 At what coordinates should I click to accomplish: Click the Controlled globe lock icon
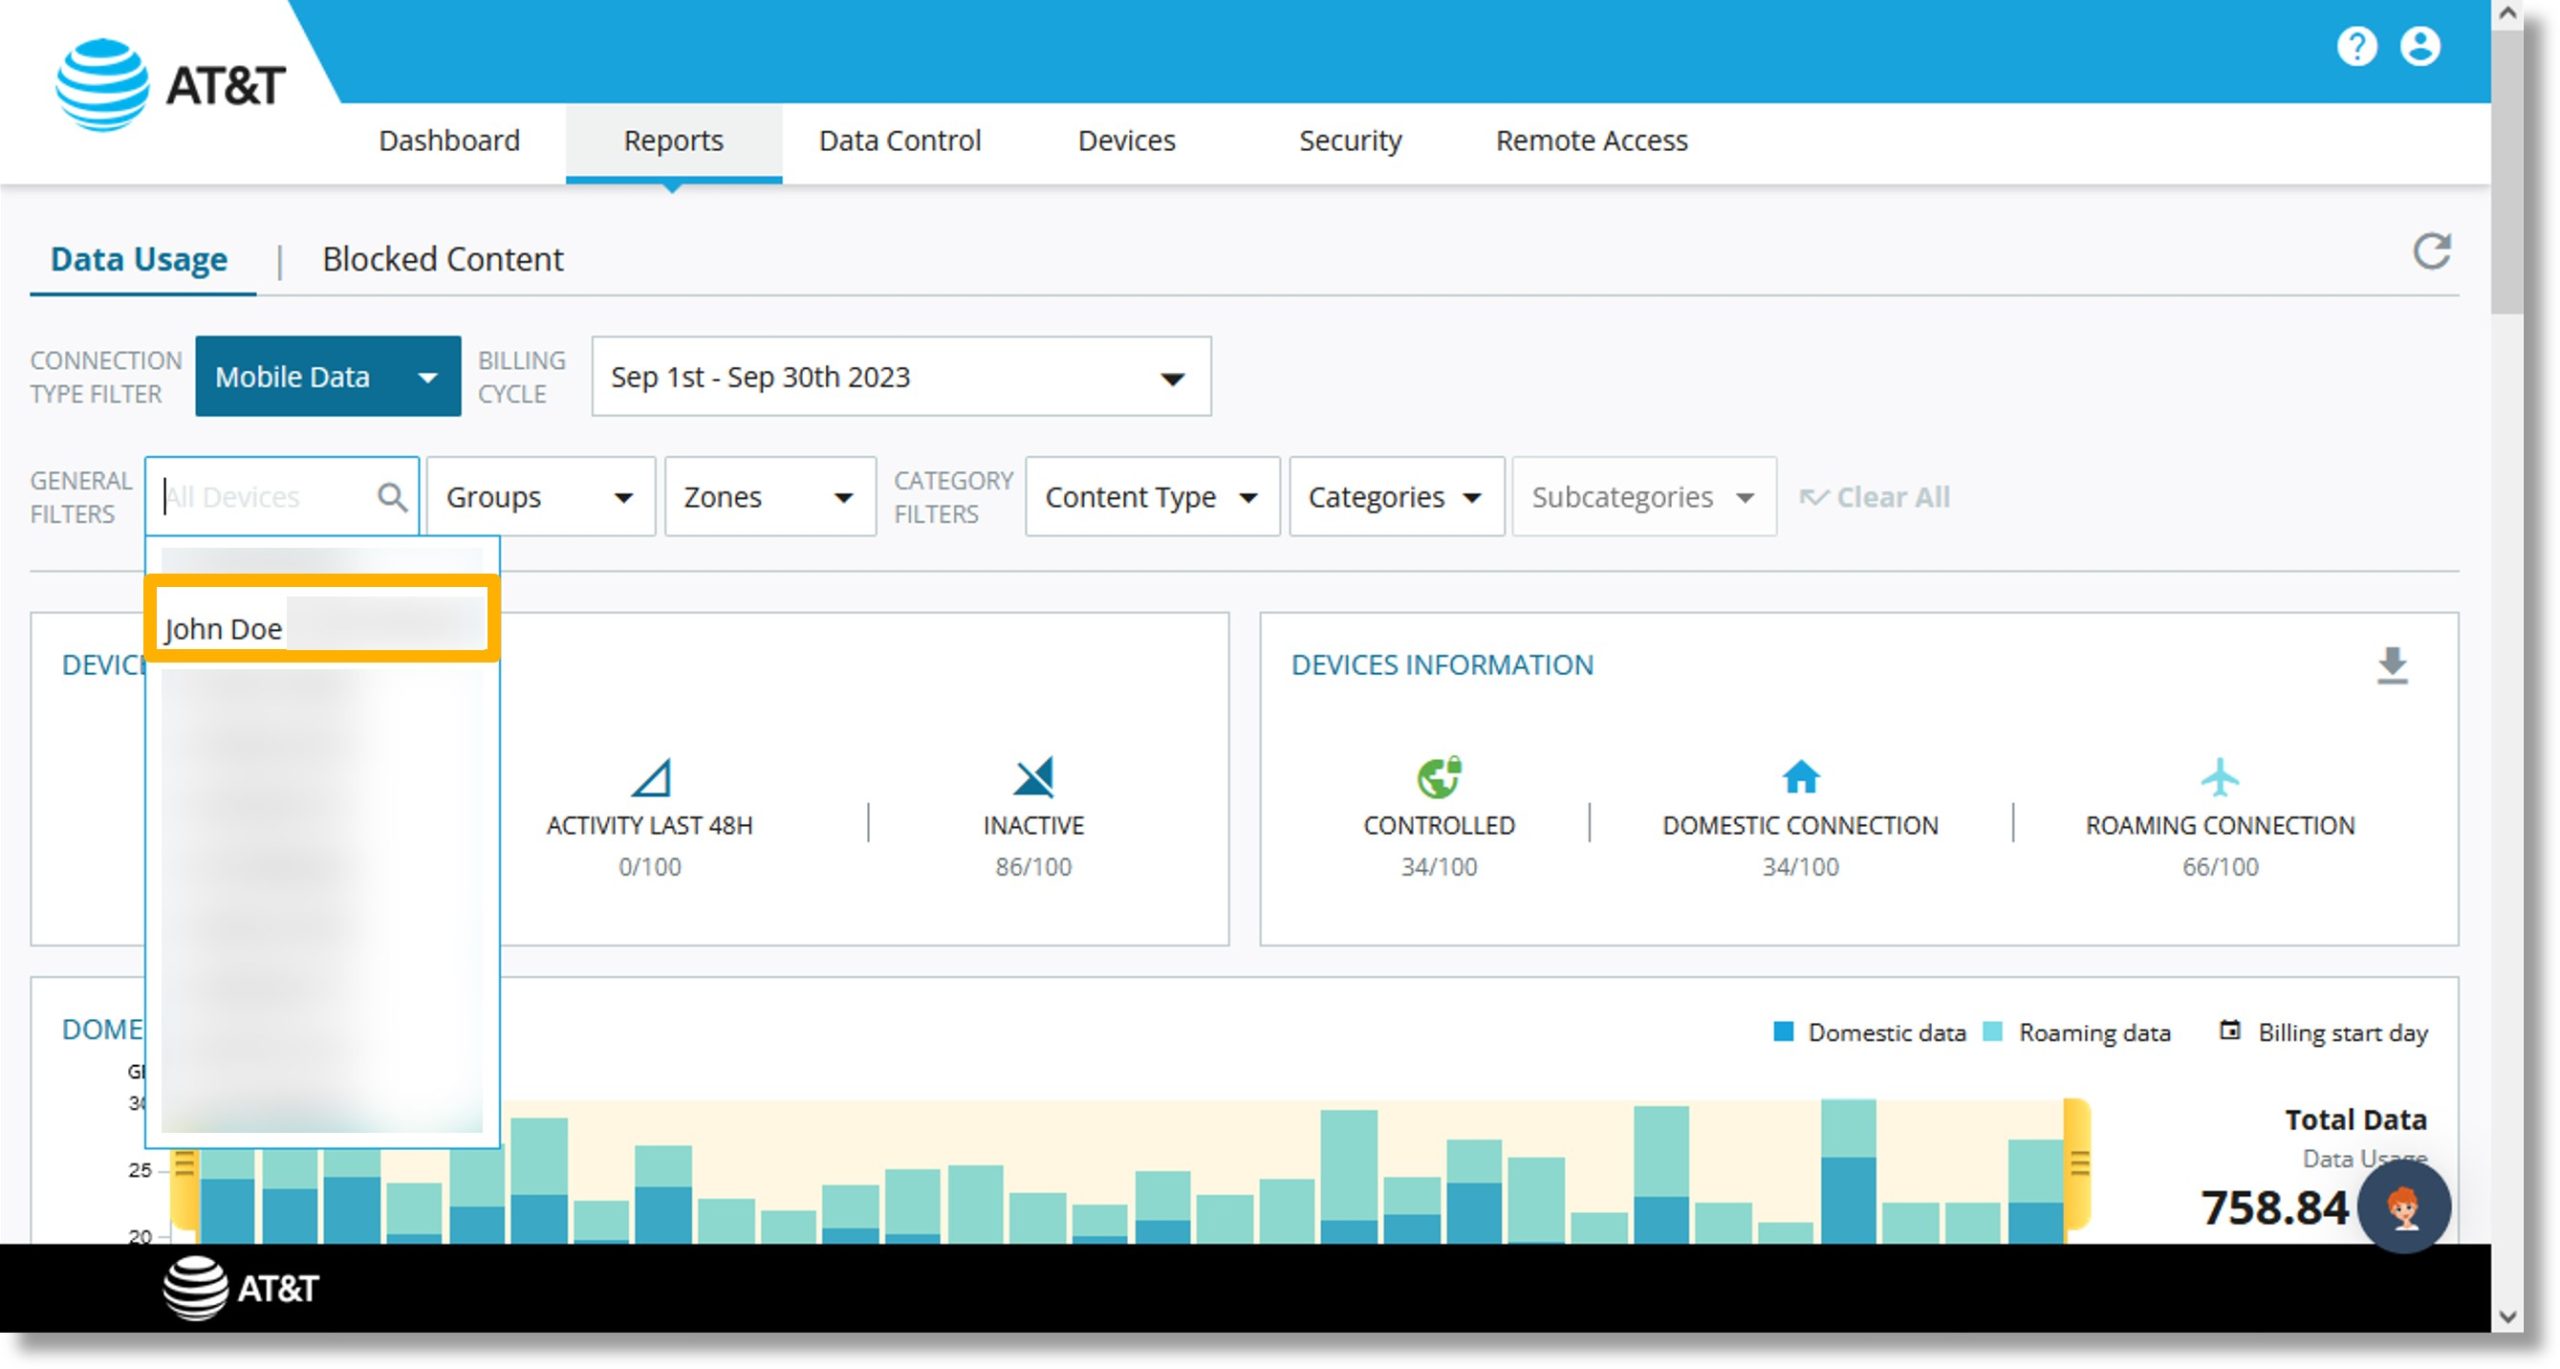point(1439,777)
